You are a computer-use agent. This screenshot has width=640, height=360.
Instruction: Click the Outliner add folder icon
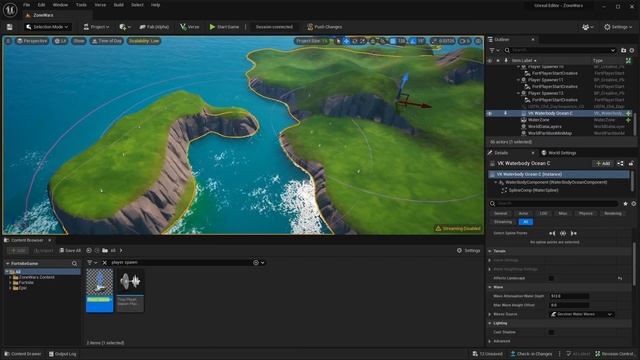click(623, 50)
